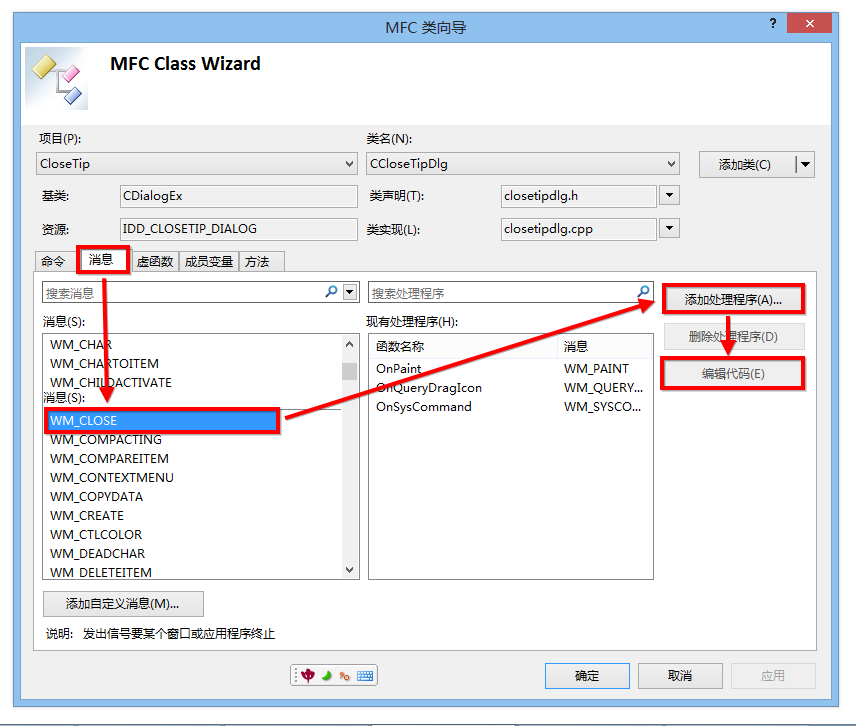Select the OnSysCommand handler row

510,407
